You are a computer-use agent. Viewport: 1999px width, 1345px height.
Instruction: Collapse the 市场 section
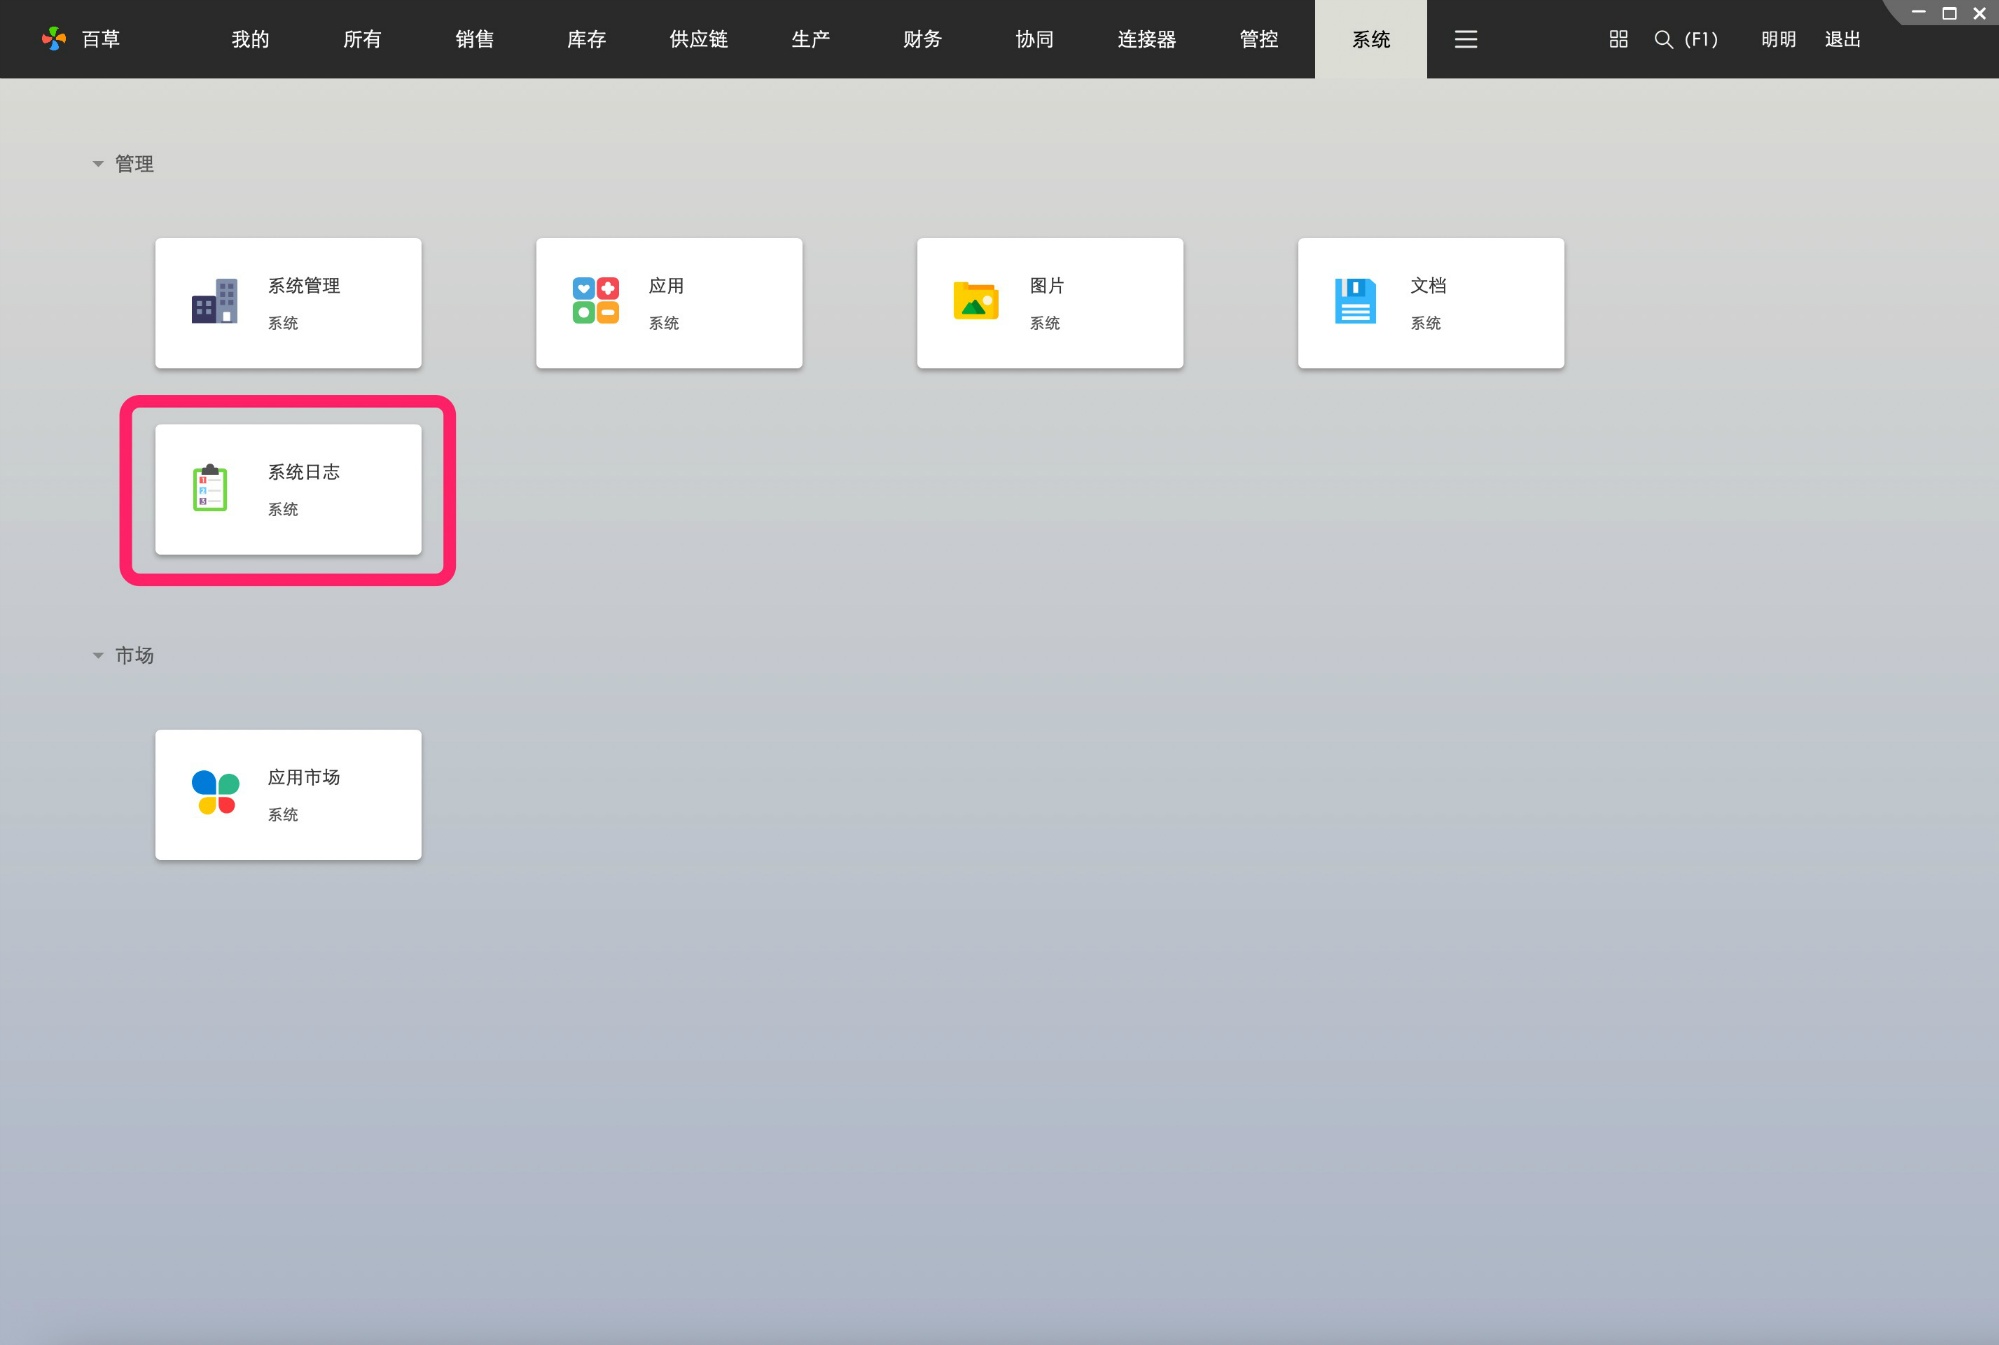tap(98, 656)
